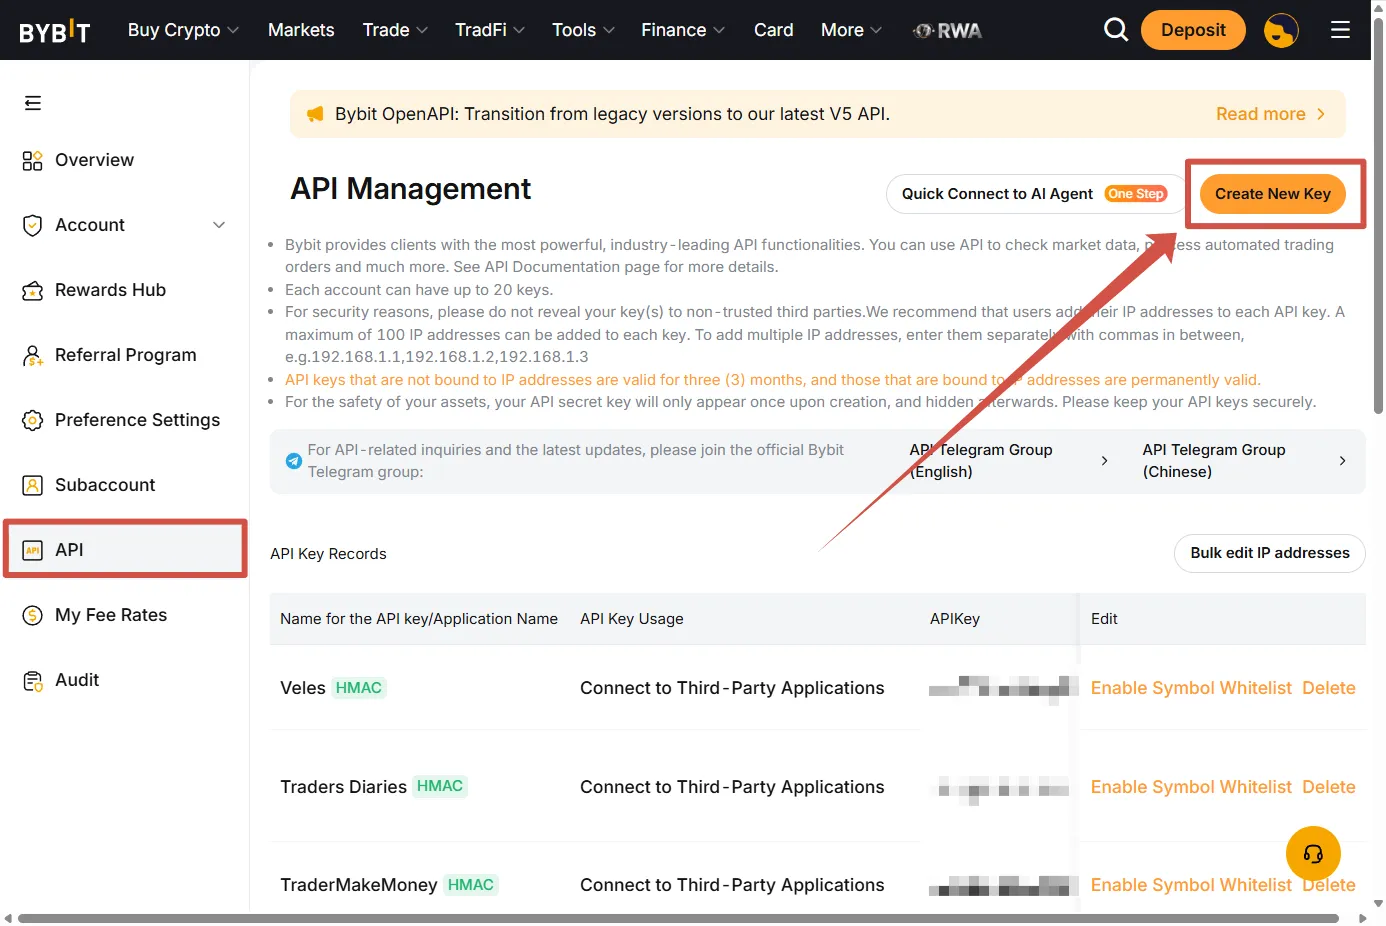This screenshot has height=926, width=1386.
Task: Click the 'Veles' key name
Action: (x=303, y=688)
